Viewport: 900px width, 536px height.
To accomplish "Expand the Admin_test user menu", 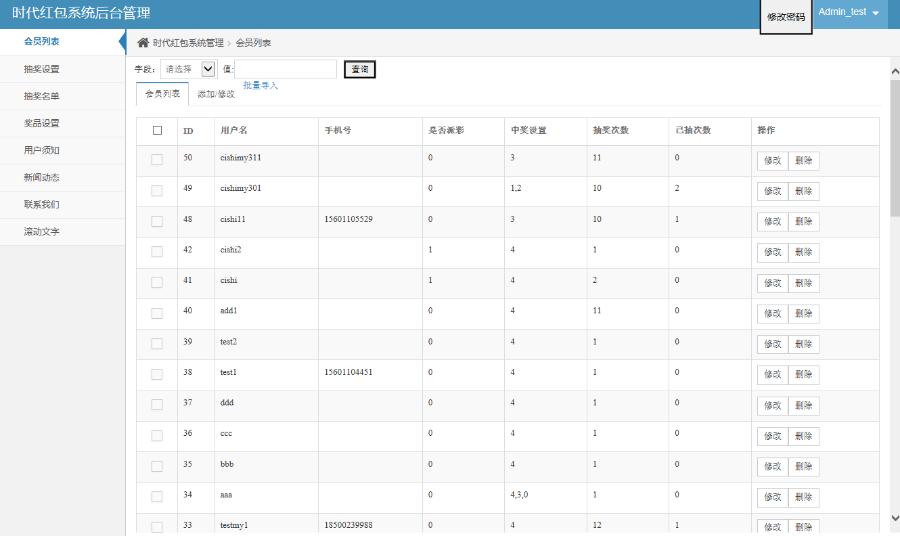I will click(849, 12).
